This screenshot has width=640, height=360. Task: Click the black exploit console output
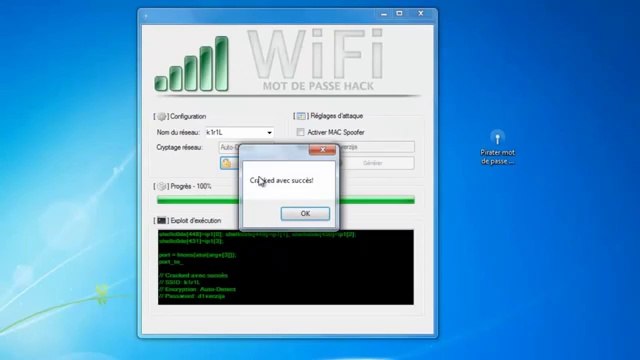point(286,267)
